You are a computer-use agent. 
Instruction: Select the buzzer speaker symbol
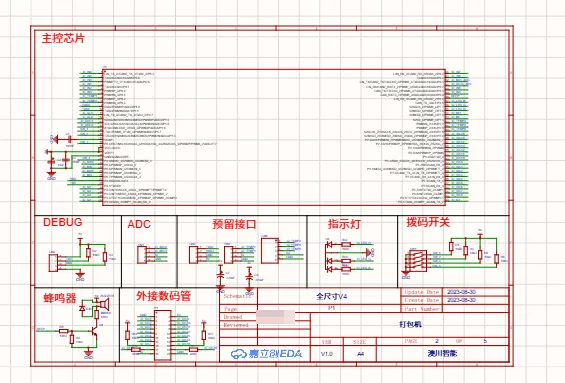click(104, 304)
